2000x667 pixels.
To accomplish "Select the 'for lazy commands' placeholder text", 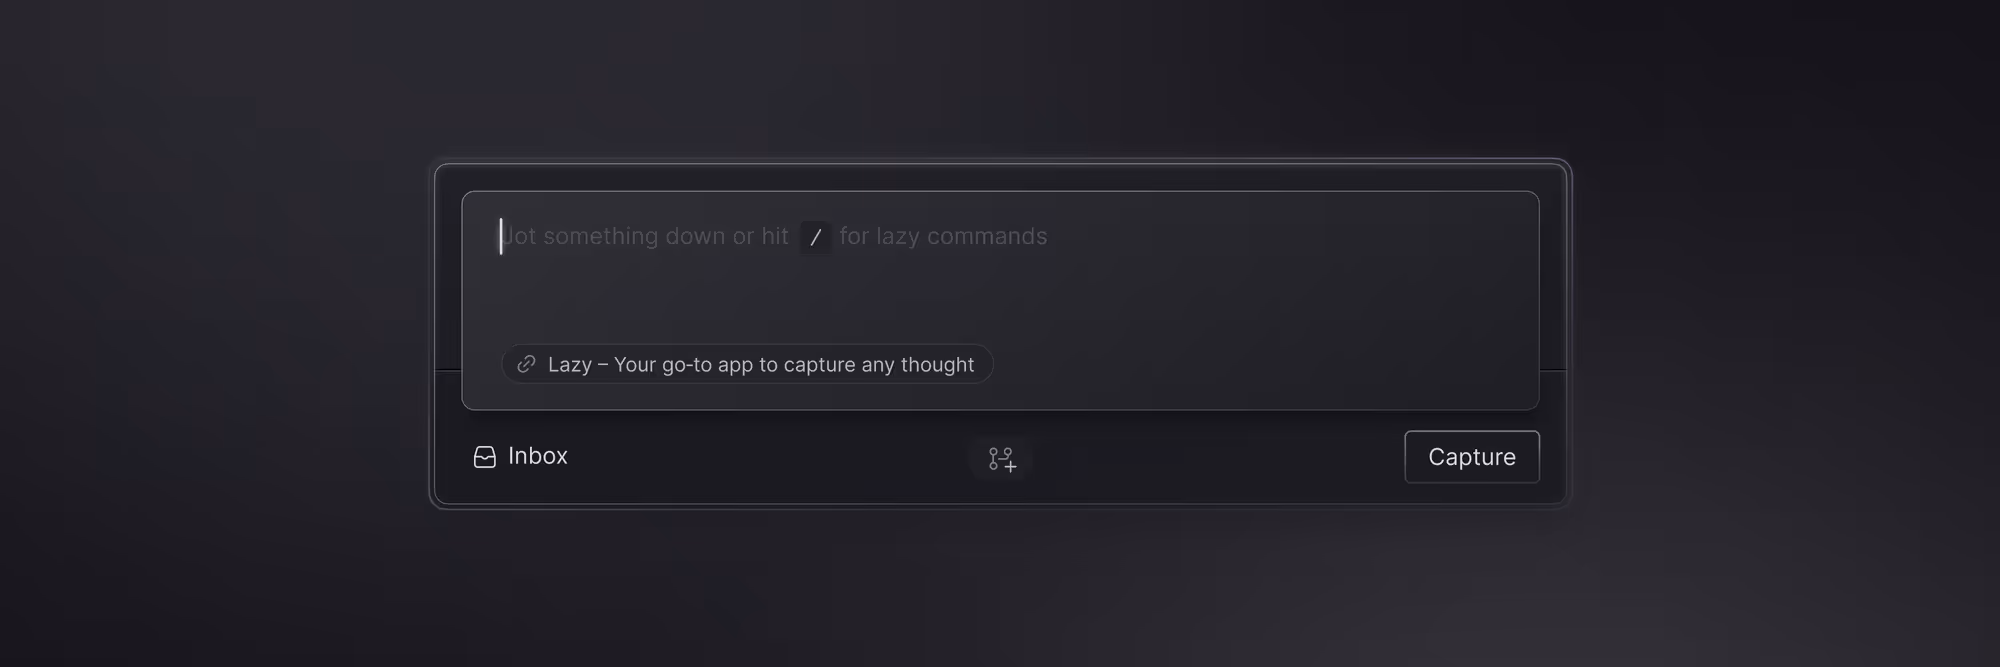I will (943, 236).
